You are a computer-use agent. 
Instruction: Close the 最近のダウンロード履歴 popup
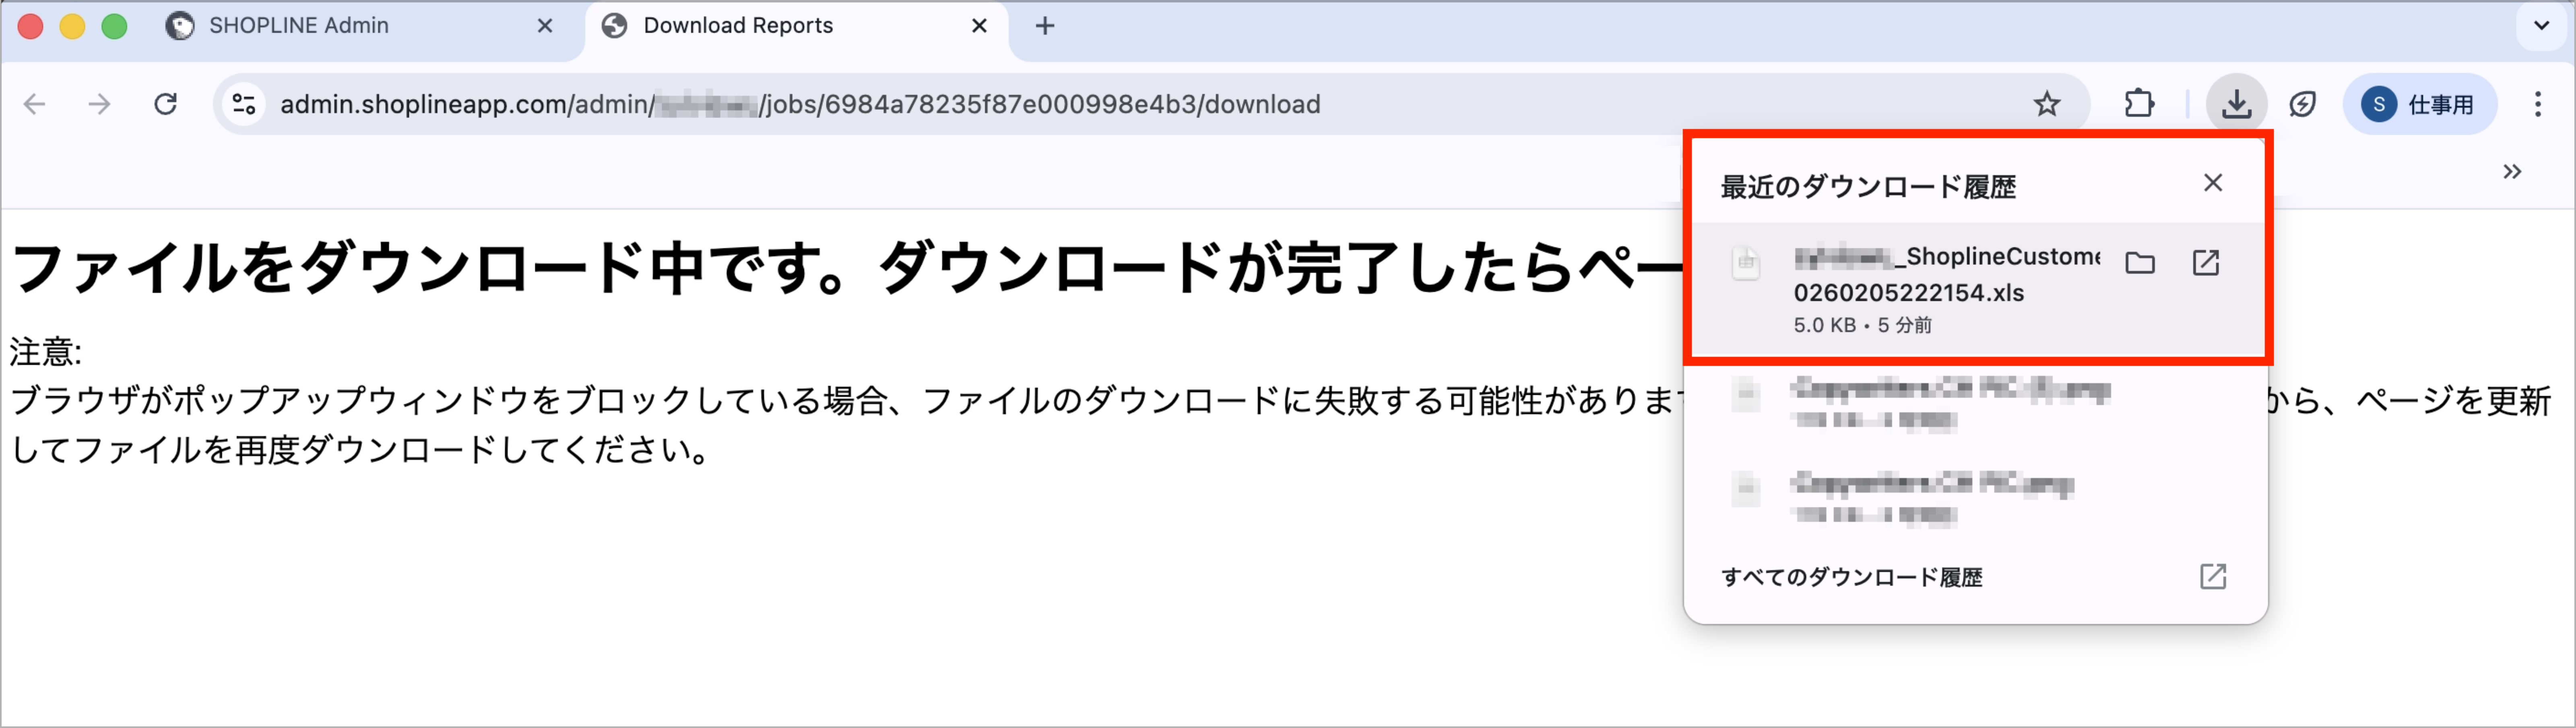(2213, 183)
